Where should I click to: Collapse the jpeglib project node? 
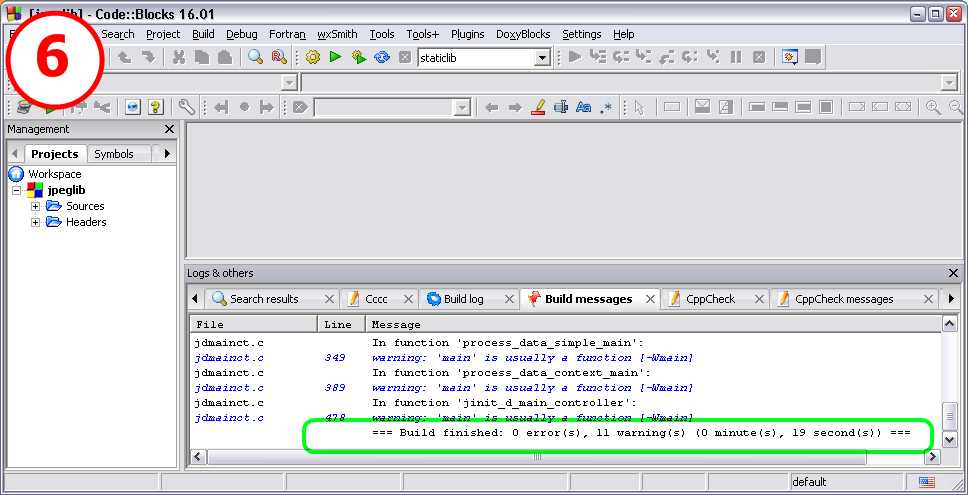coord(17,190)
